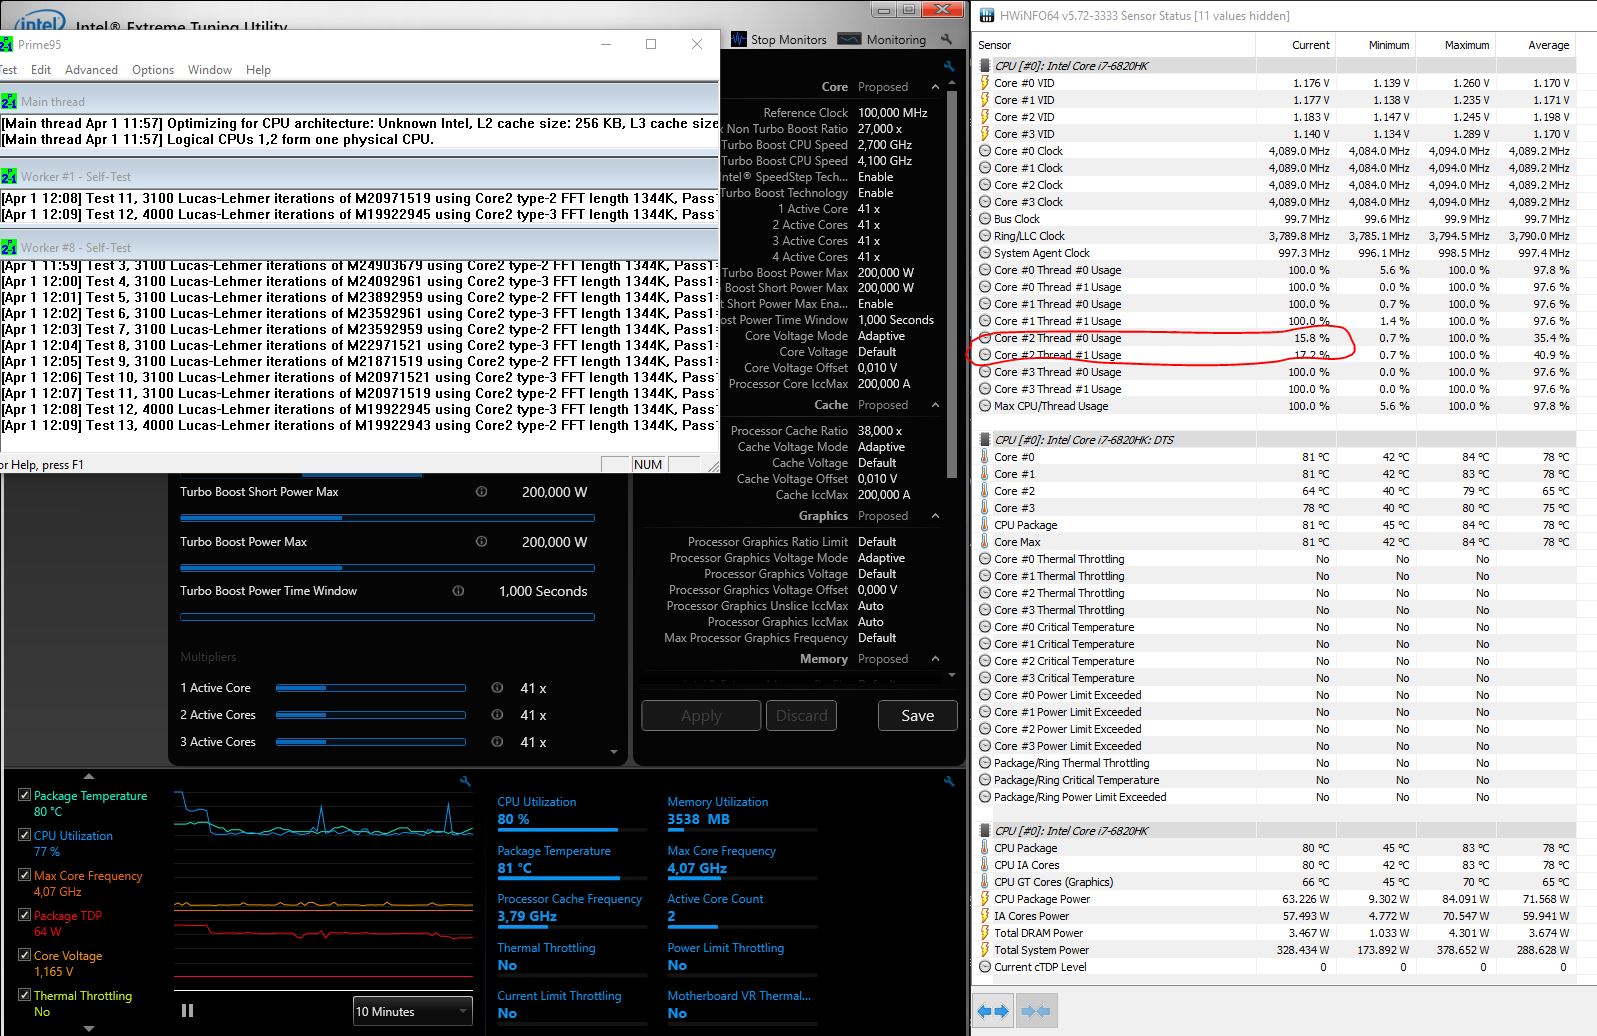Show info for Turbo Boost Power Max
The width and height of the screenshot is (1597, 1036).
pos(481,542)
